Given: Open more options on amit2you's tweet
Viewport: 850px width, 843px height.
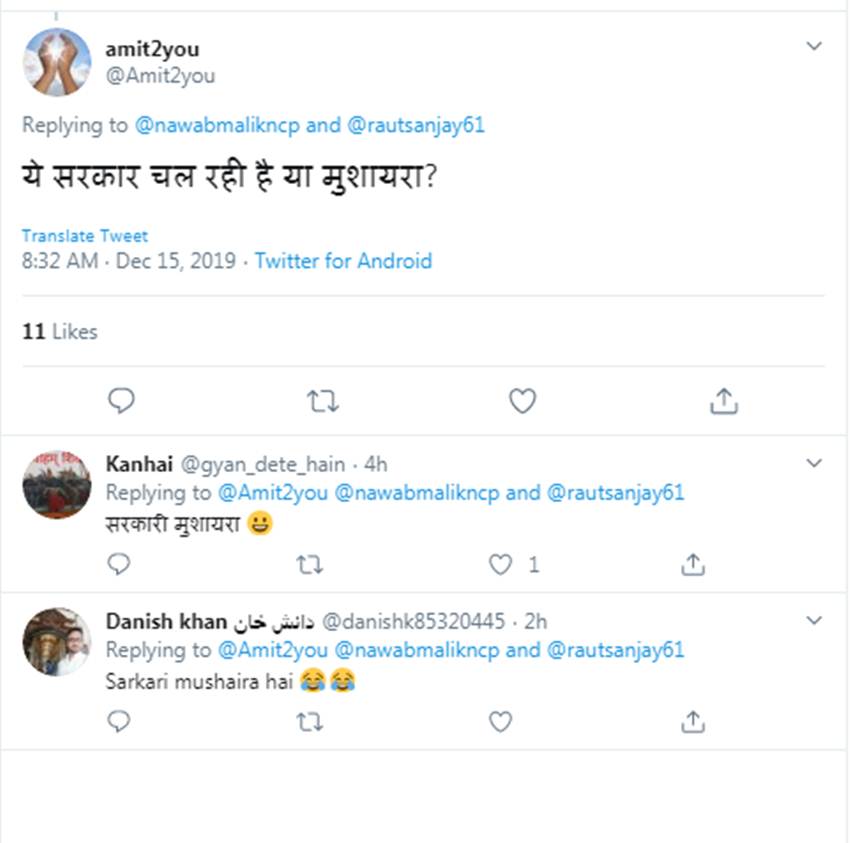Looking at the screenshot, I should (814, 46).
